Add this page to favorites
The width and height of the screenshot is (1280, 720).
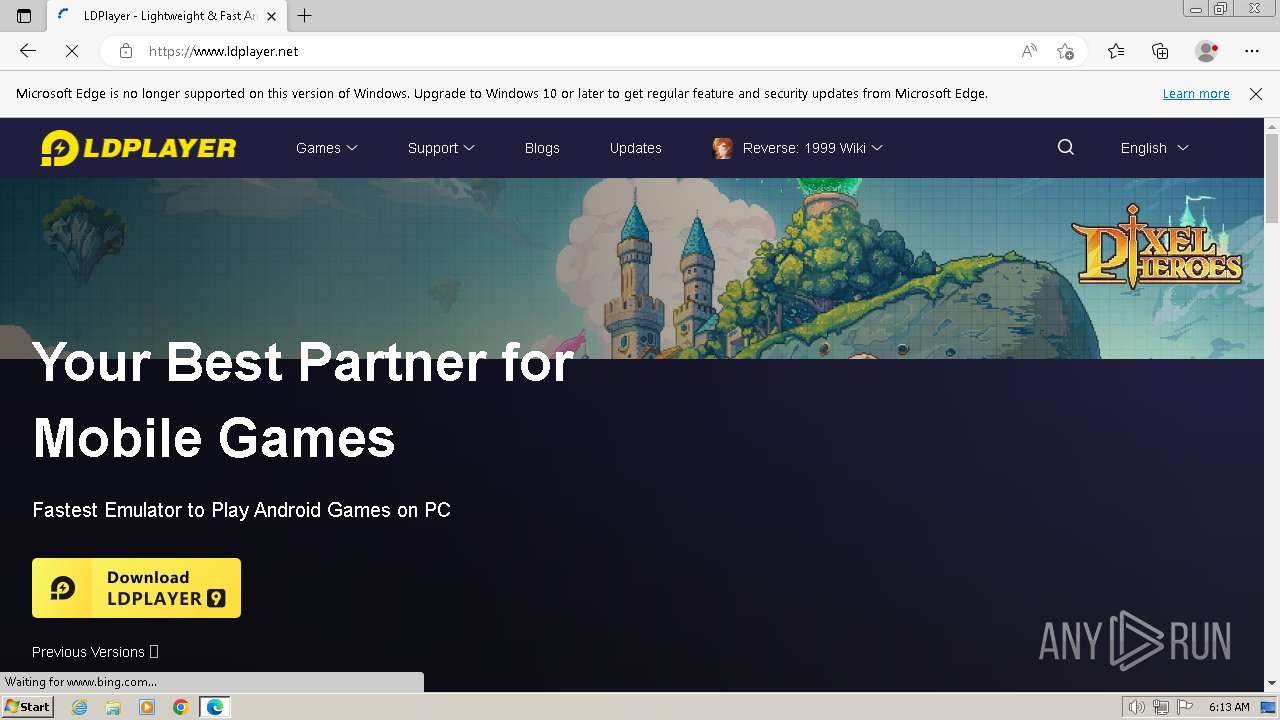pyautogui.click(x=1065, y=51)
